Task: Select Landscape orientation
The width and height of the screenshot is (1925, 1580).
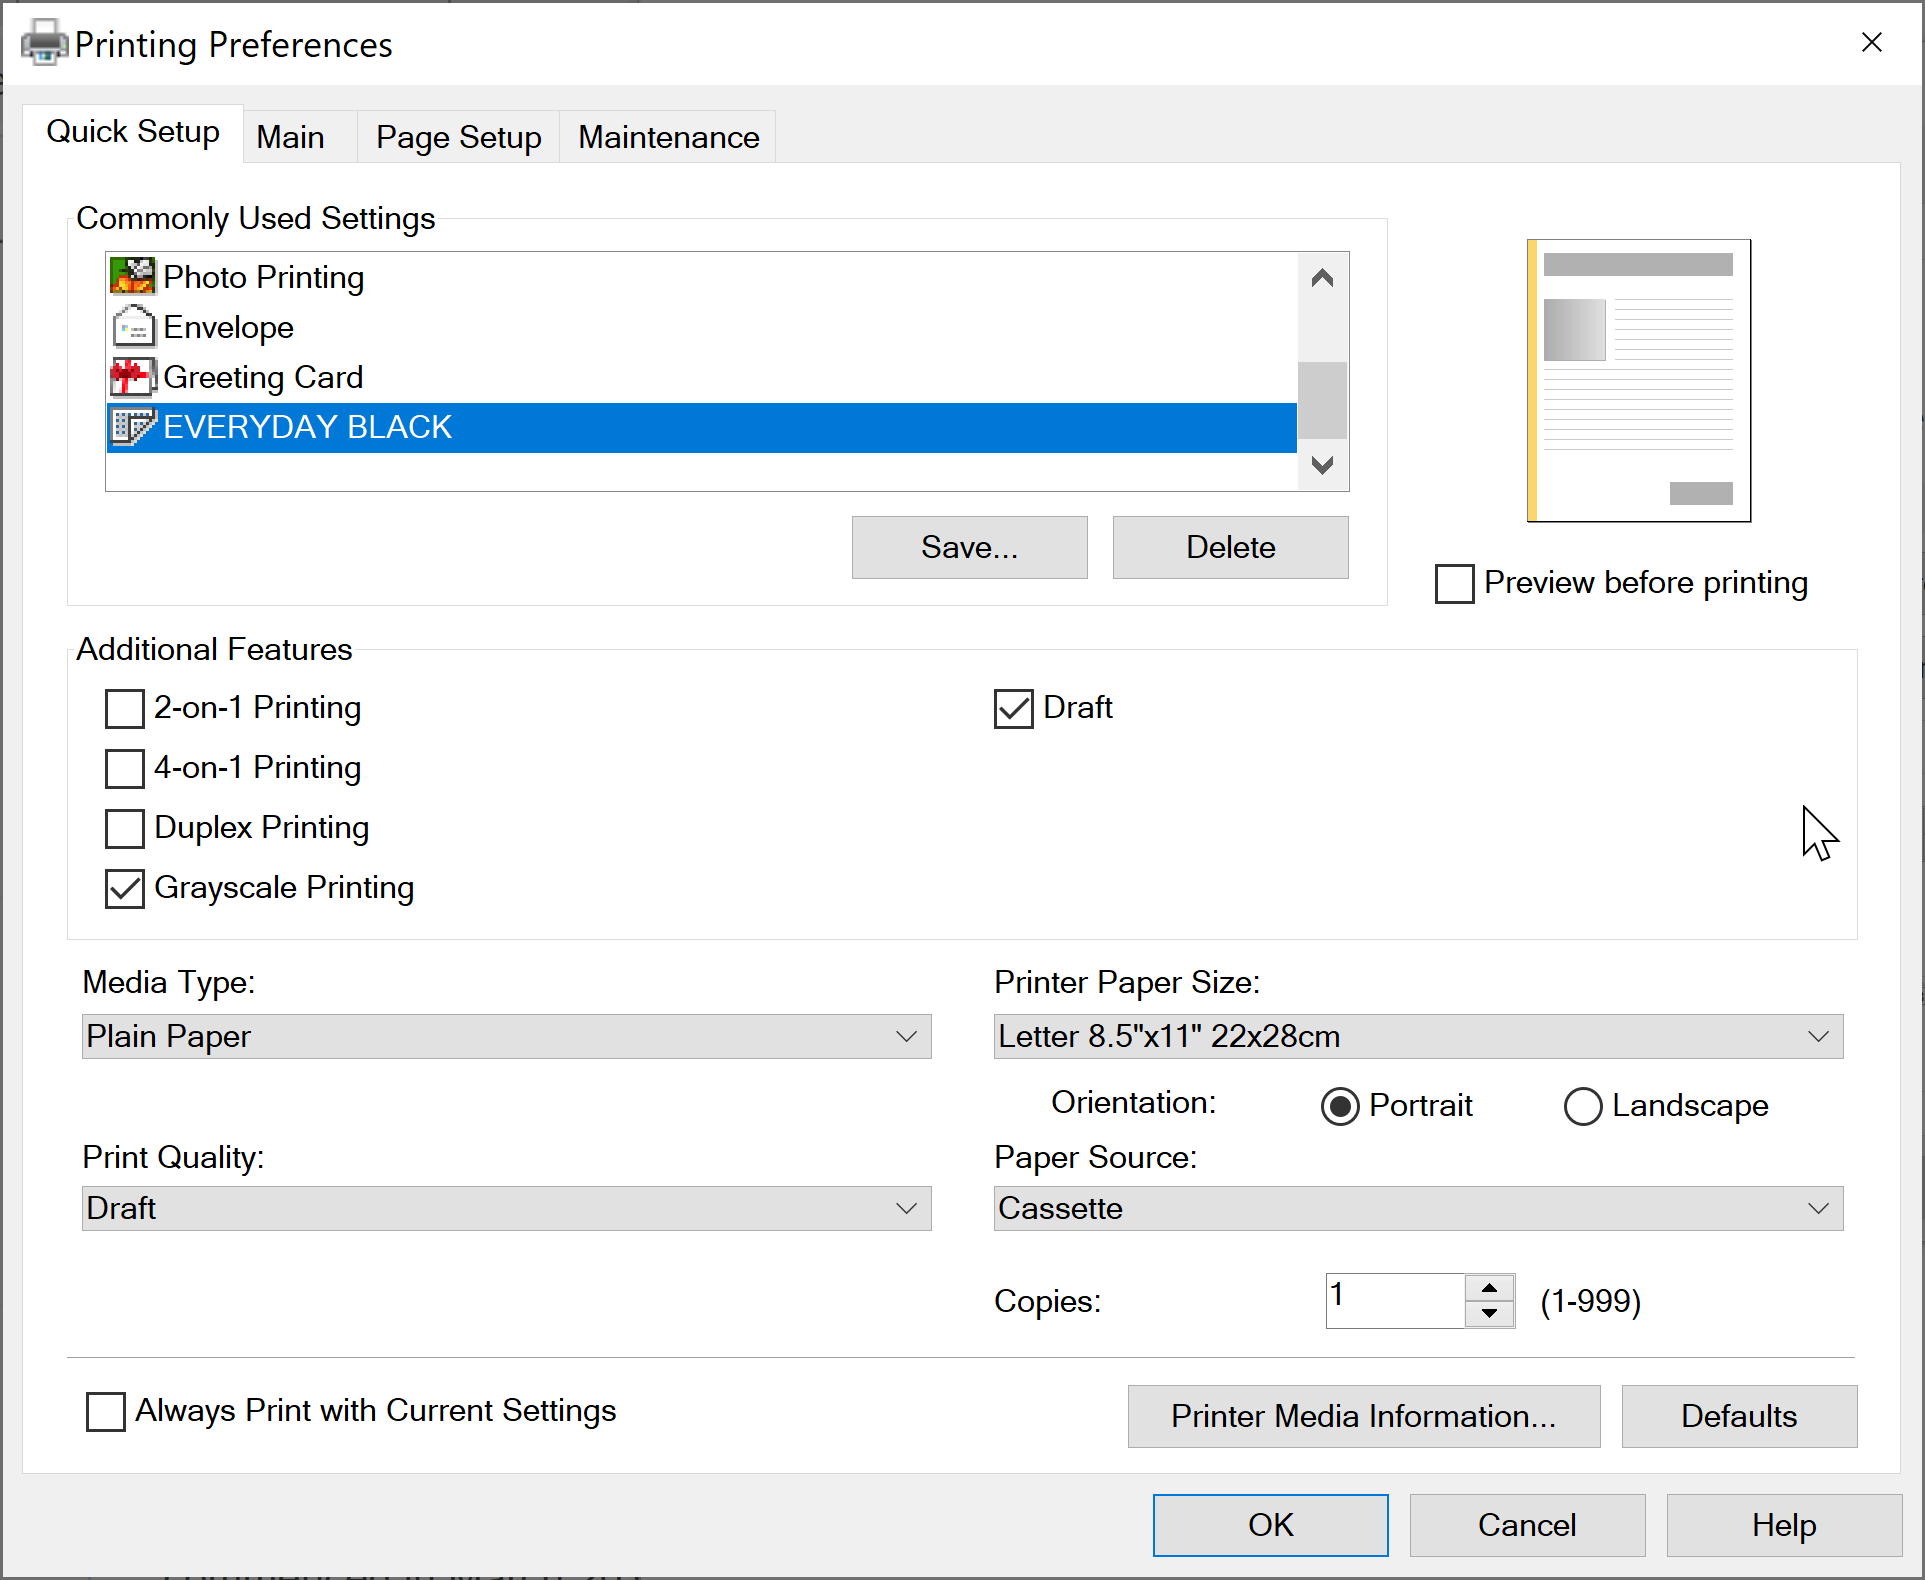Action: [x=1582, y=1106]
